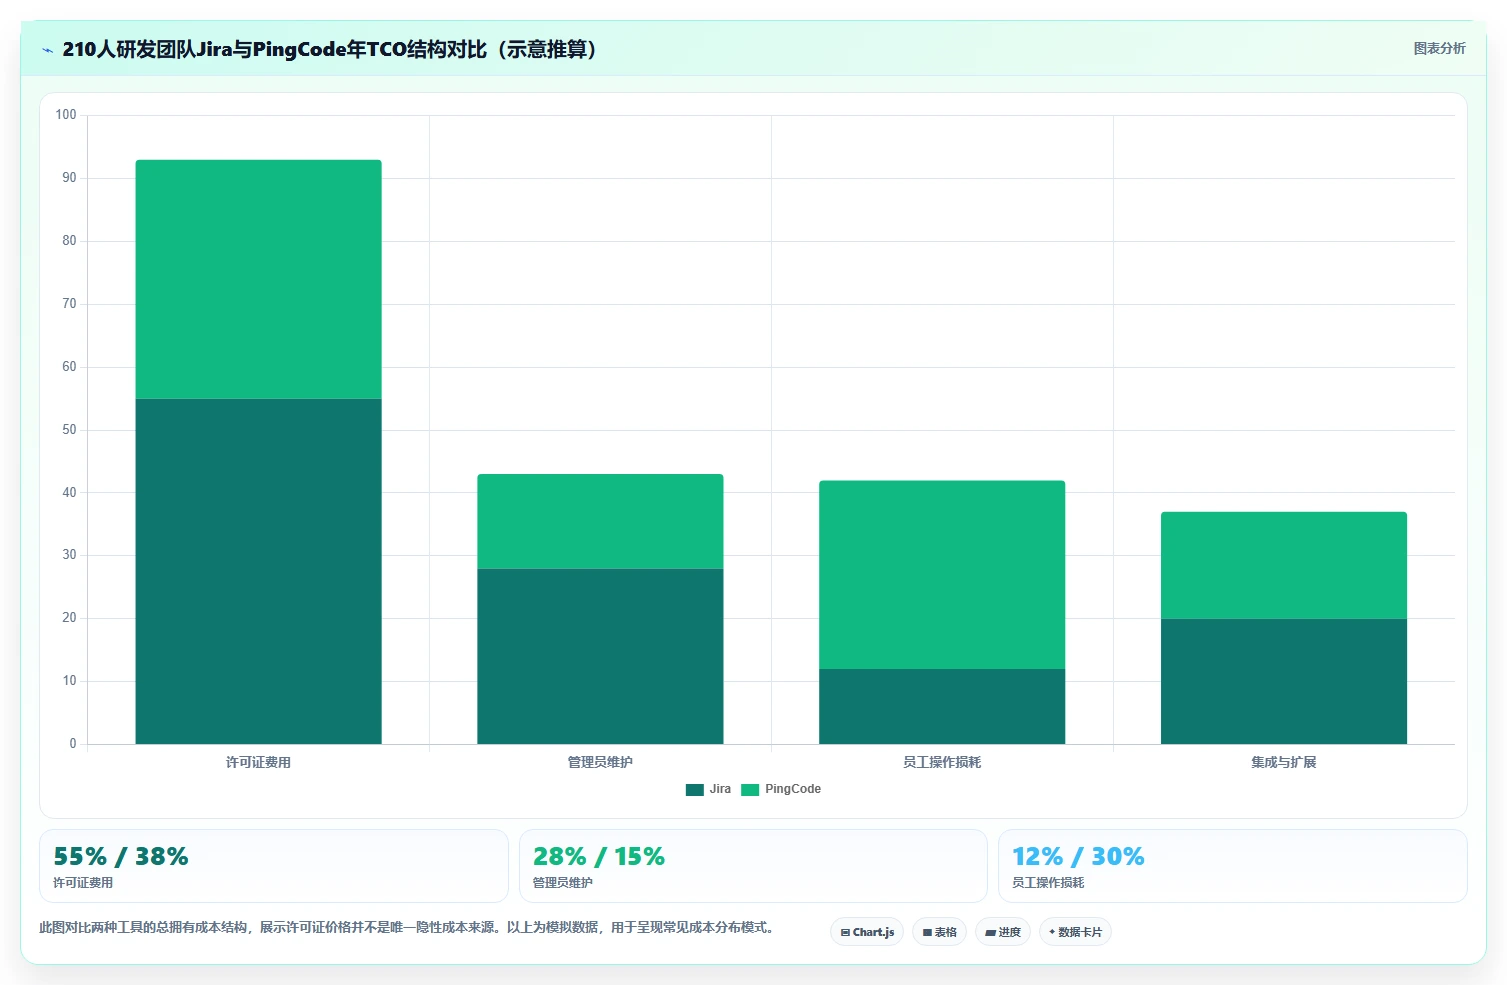1507x985 pixels.
Task: Click the 图表分析 label
Action: pos(1439,48)
